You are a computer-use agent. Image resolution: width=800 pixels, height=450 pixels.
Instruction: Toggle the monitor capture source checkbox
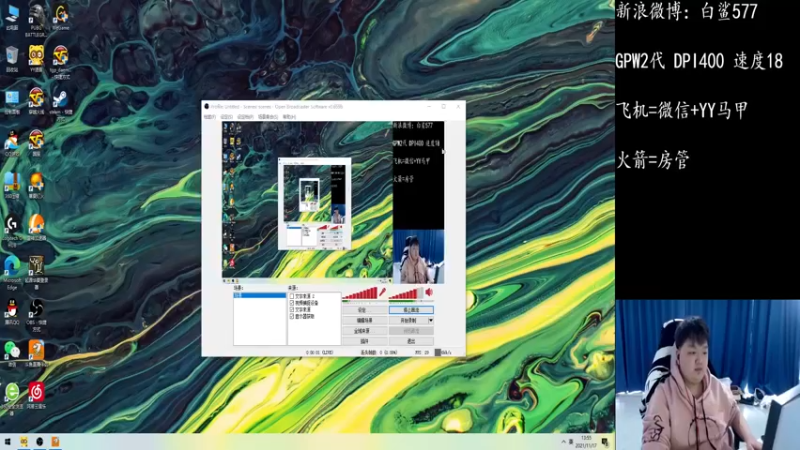click(292, 316)
